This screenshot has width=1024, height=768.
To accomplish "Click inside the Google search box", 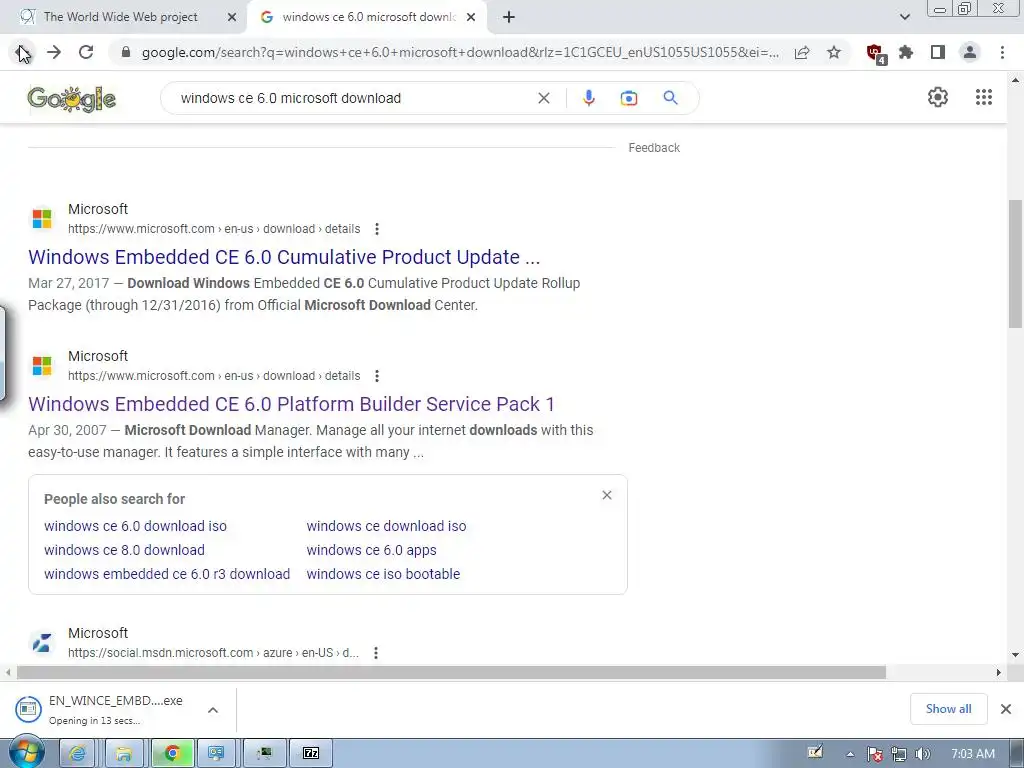I will [x=353, y=98].
